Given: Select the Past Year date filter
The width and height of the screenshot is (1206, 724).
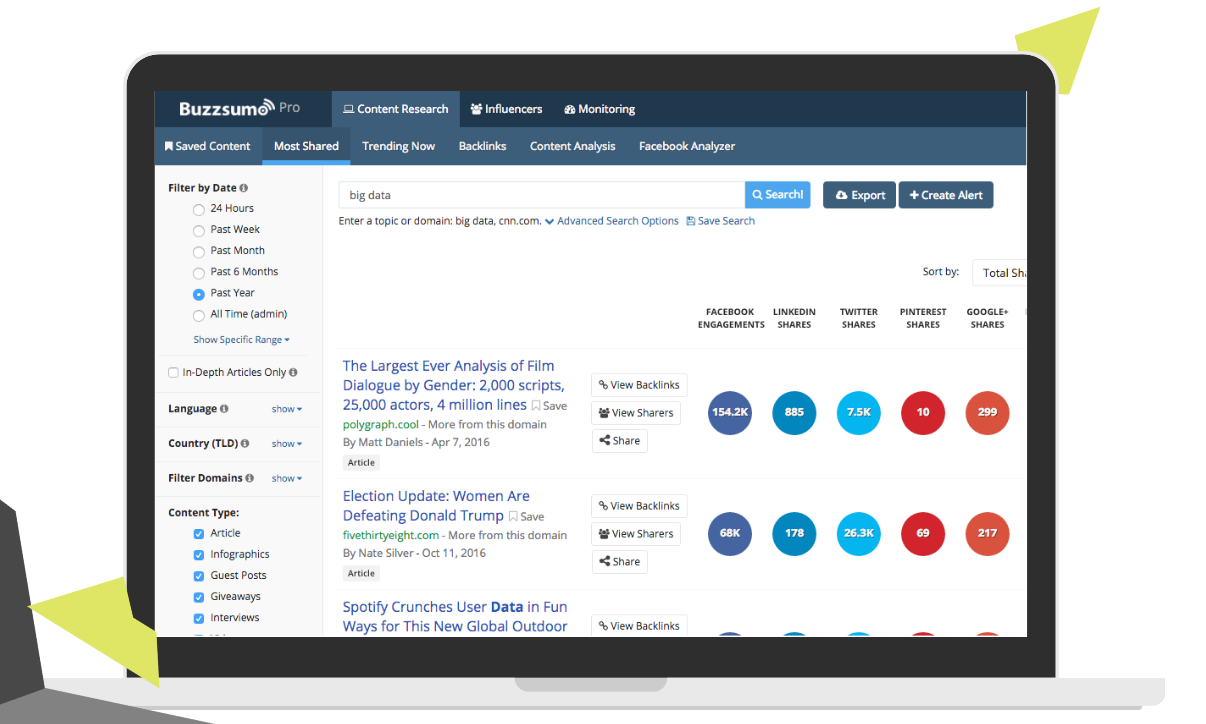Looking at the screenshot, I should tap(199, 294).
